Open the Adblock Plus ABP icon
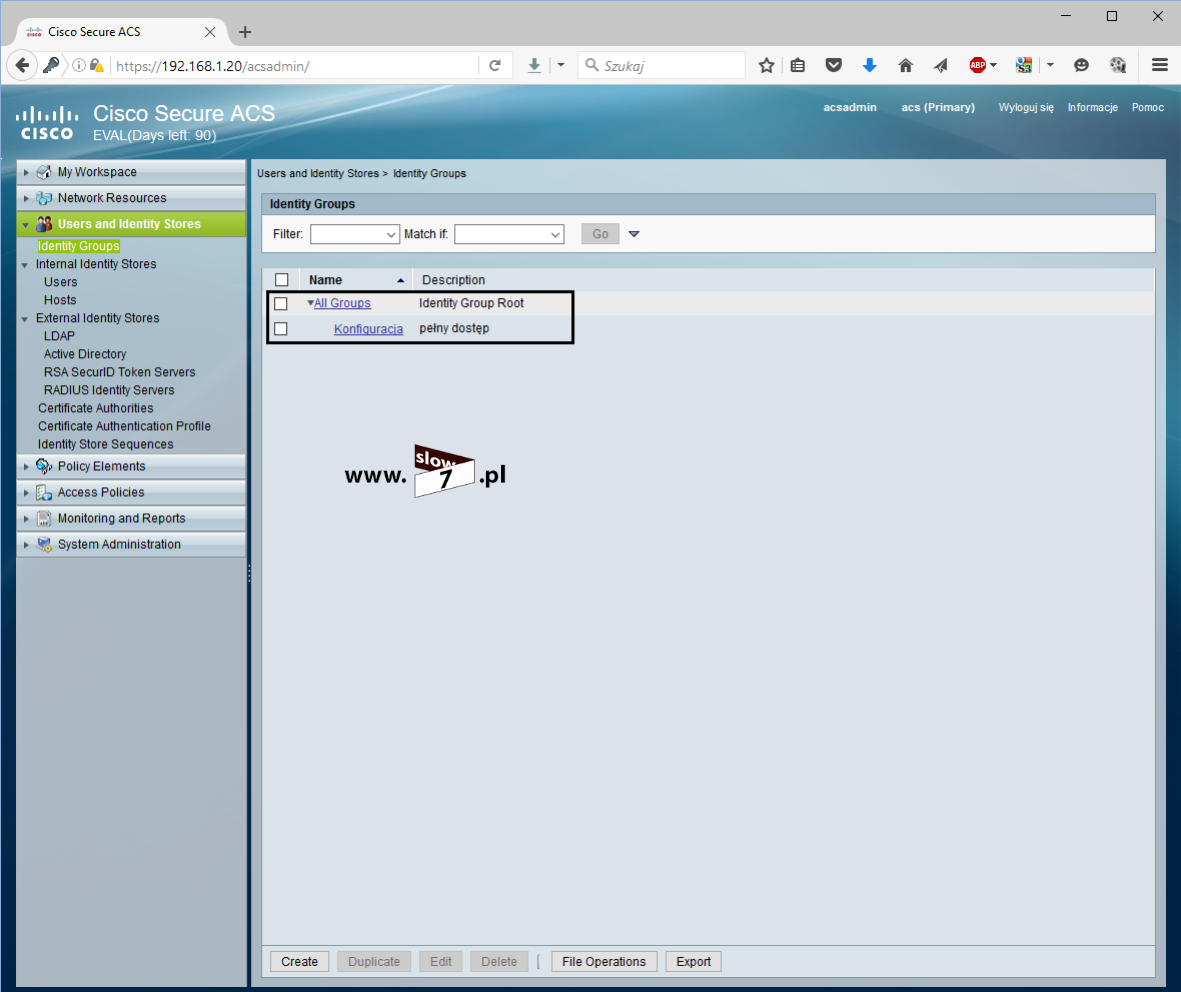This screenshot has width=1181, height=992. [978, 66]
